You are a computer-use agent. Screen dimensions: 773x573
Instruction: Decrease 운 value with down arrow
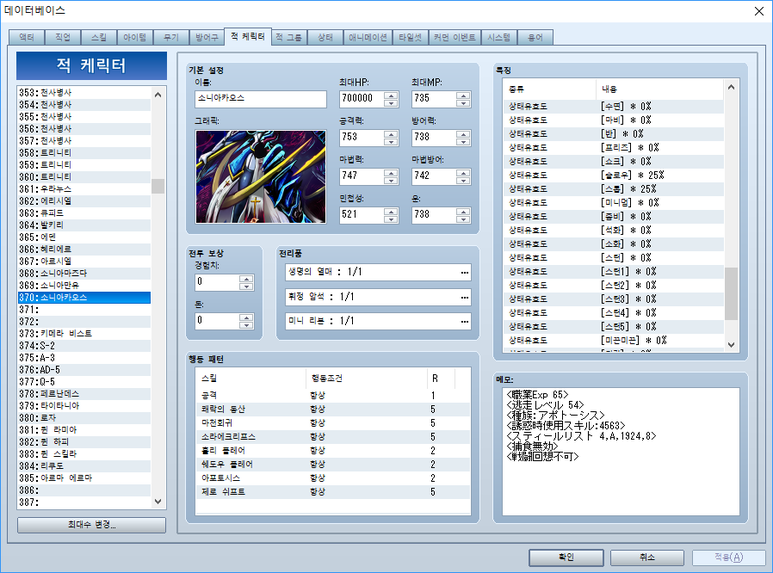tap(463, 219)
